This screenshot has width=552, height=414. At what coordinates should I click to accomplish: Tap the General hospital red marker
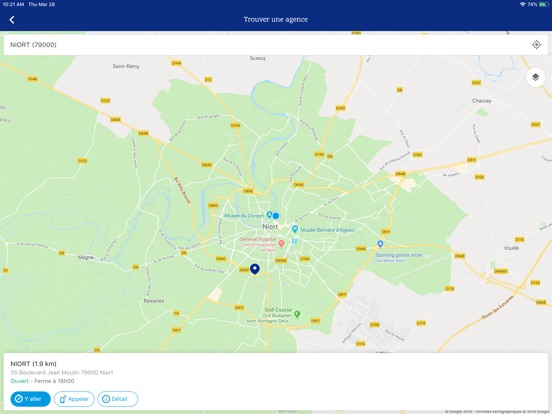tap(281, 243)
